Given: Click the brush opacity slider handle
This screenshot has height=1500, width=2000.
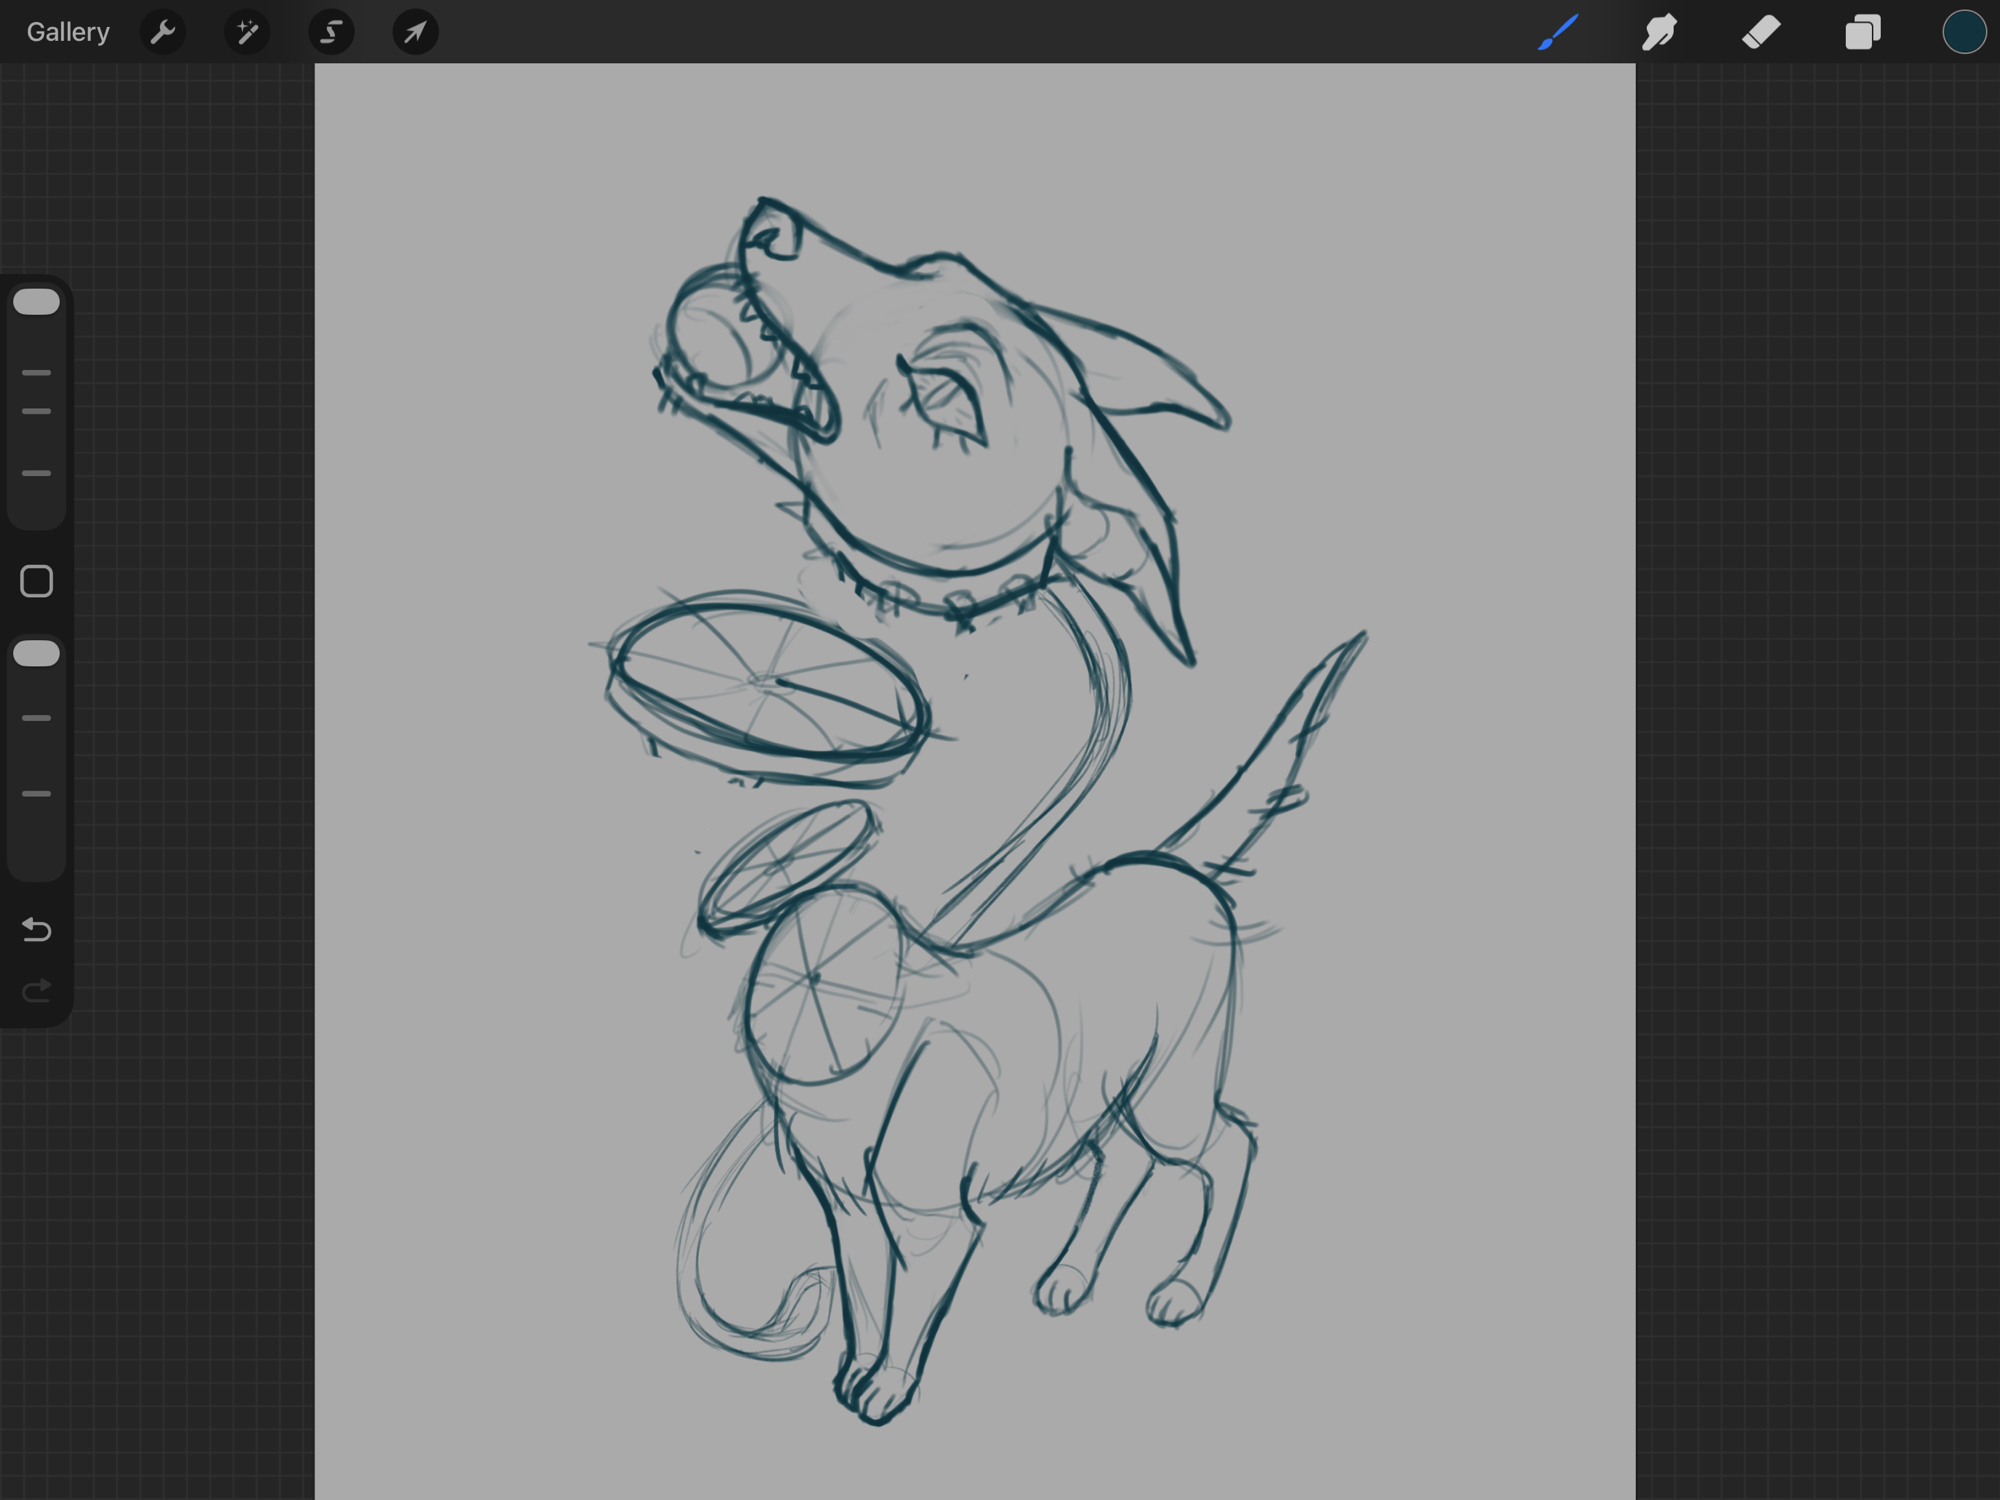Looking at the screenshot, I should point(37,654).
